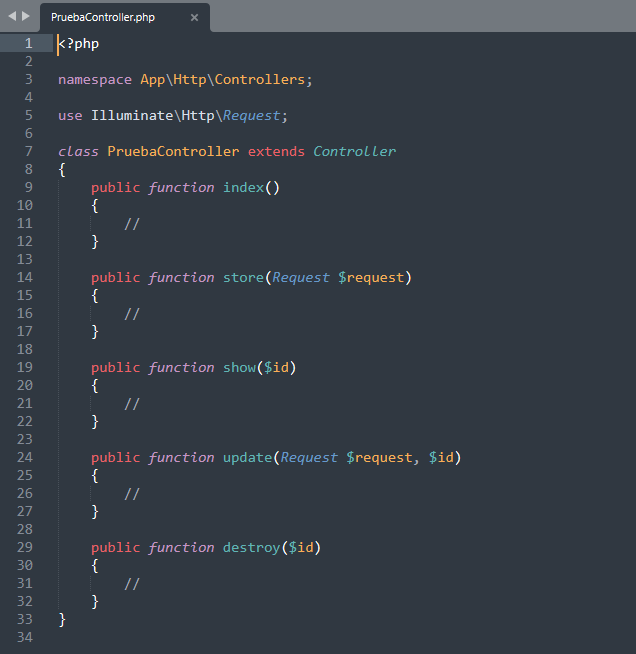This screenshot has width=636, height=654.
Task: Click the right tab navigation arrow
Action: point(26,16)
